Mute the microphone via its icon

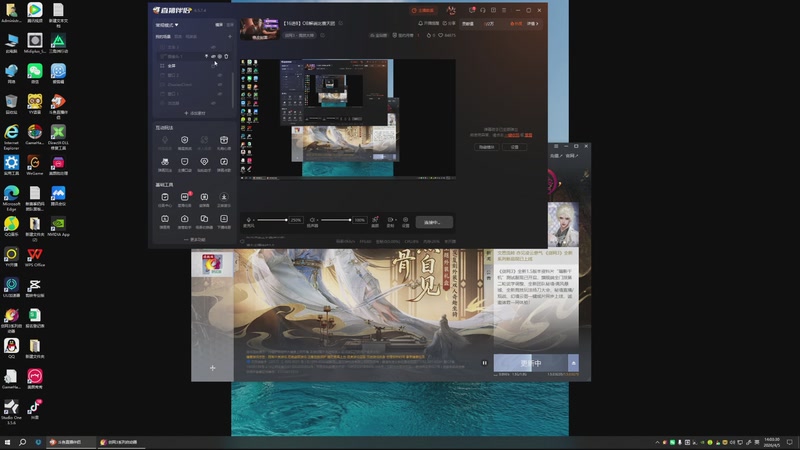point(248,220)
